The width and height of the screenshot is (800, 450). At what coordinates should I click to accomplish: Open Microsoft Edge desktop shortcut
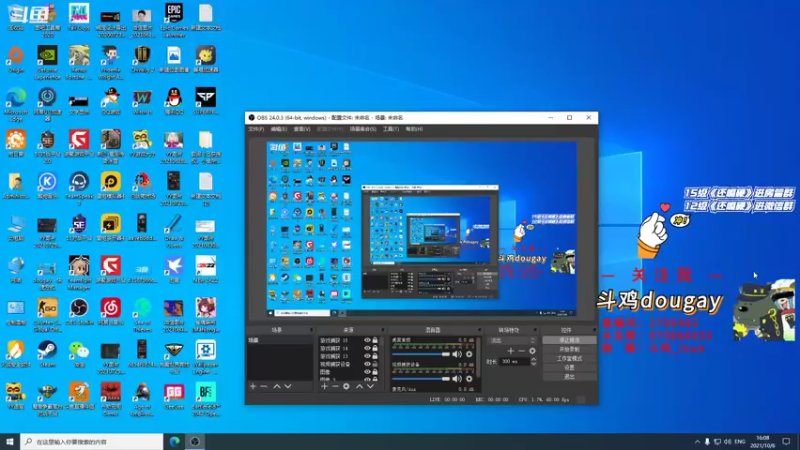coord(16,105)
